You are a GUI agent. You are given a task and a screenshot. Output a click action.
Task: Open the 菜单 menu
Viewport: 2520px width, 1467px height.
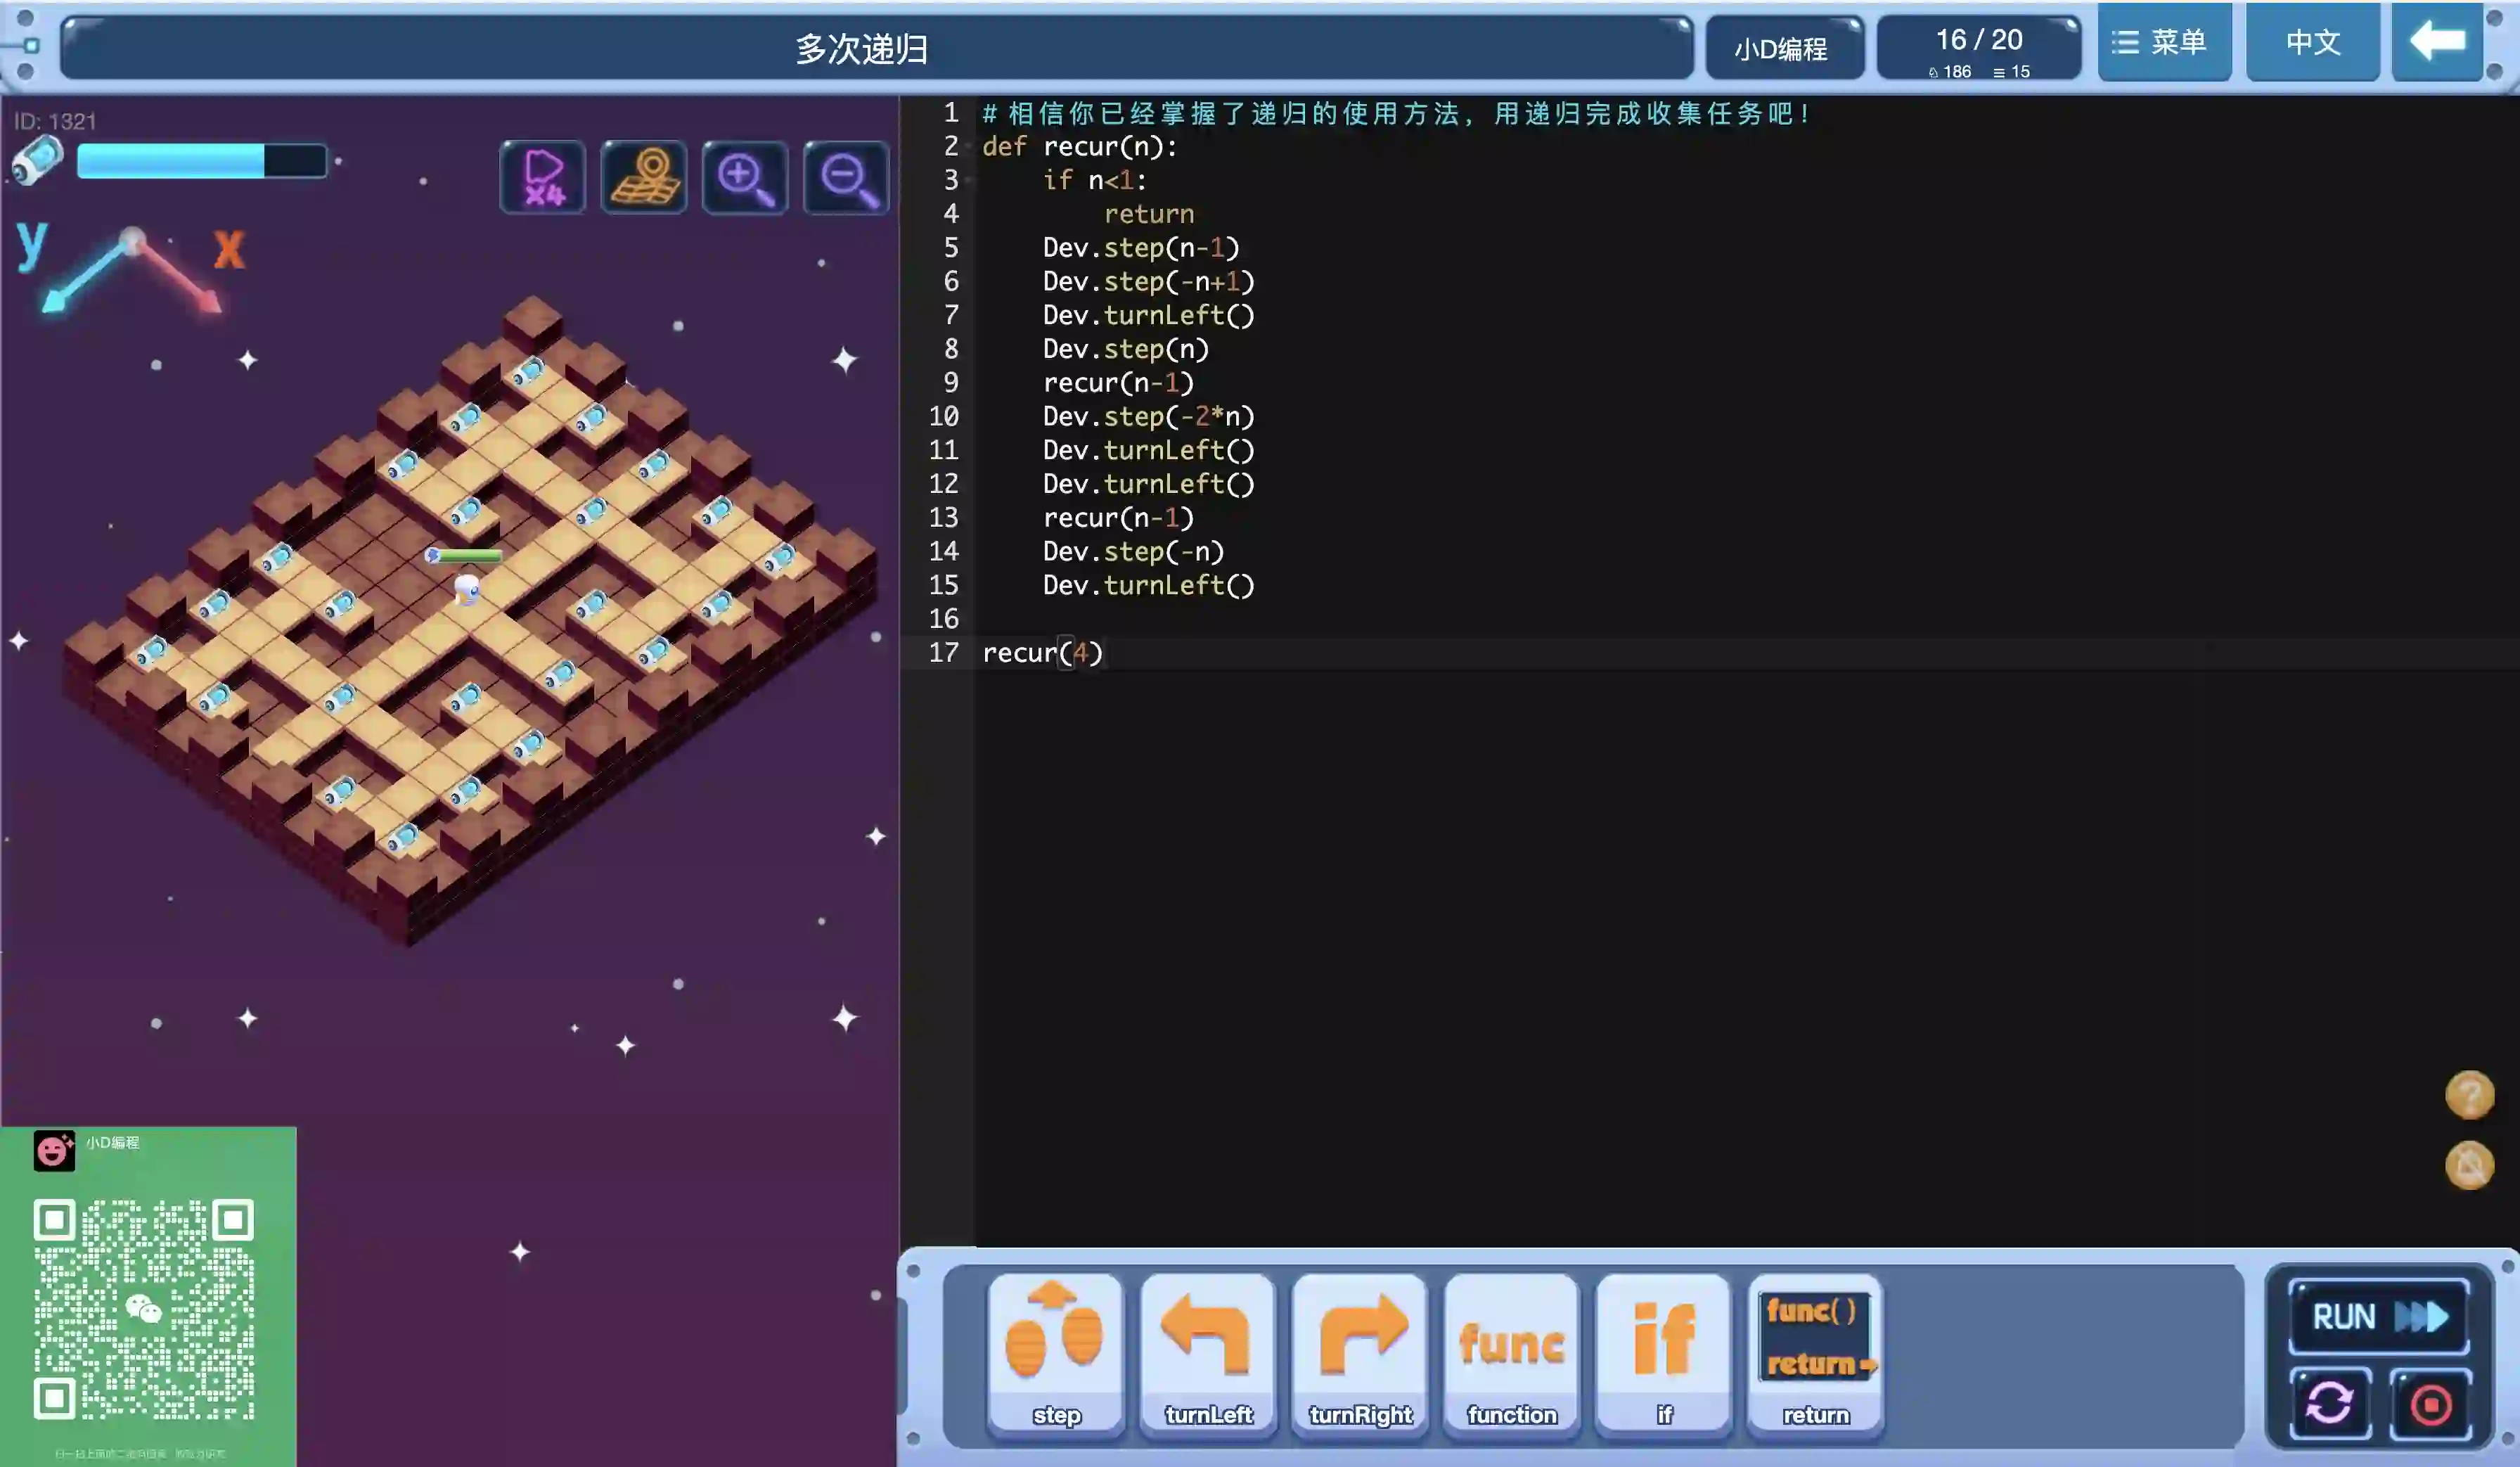click(2163, 43)
